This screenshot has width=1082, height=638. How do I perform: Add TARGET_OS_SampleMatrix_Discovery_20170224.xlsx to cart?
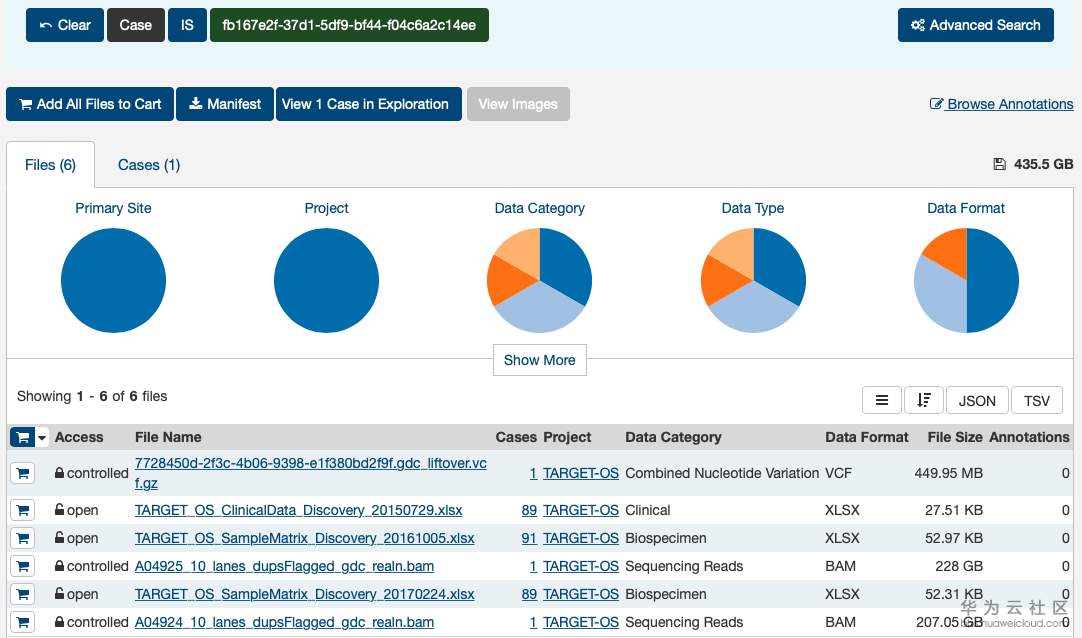[23, 594]
